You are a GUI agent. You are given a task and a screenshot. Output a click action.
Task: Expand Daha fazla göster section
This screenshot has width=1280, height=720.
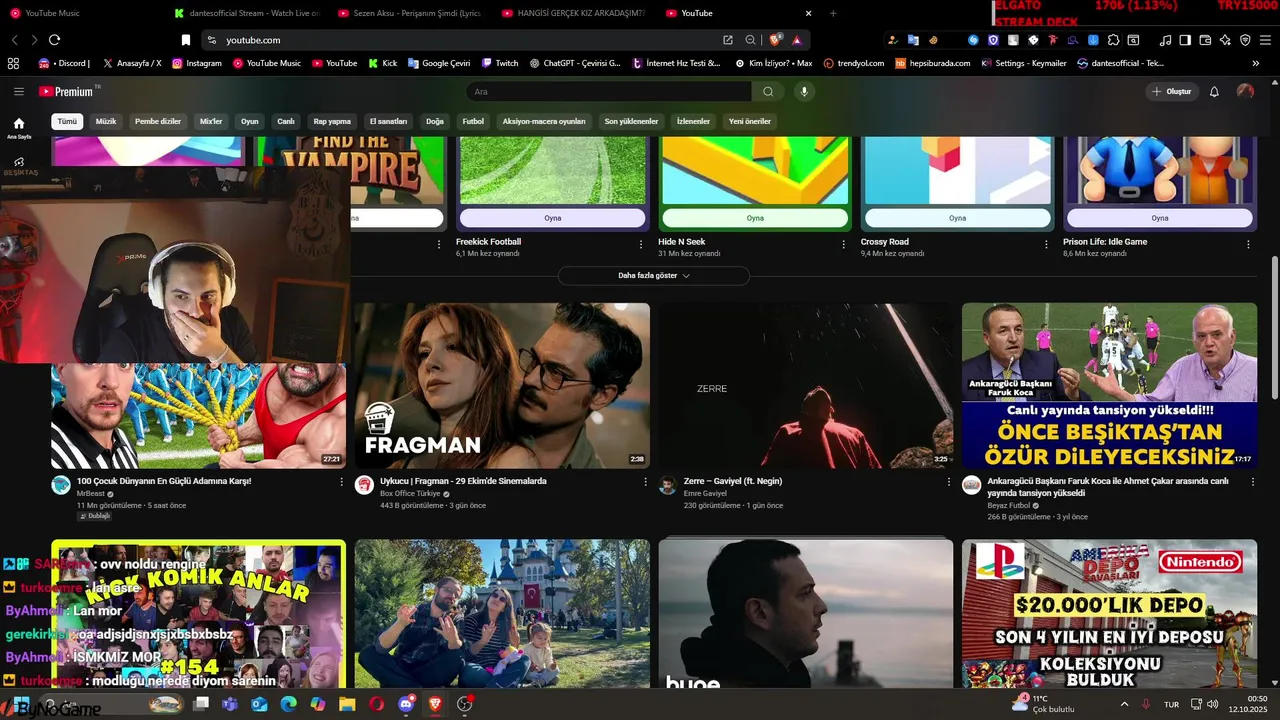tap(653, 276)
